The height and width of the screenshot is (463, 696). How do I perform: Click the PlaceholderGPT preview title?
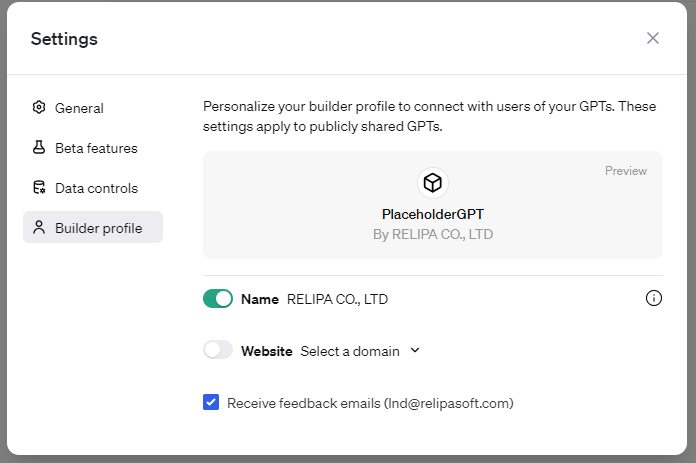click(x=432, y=214)
